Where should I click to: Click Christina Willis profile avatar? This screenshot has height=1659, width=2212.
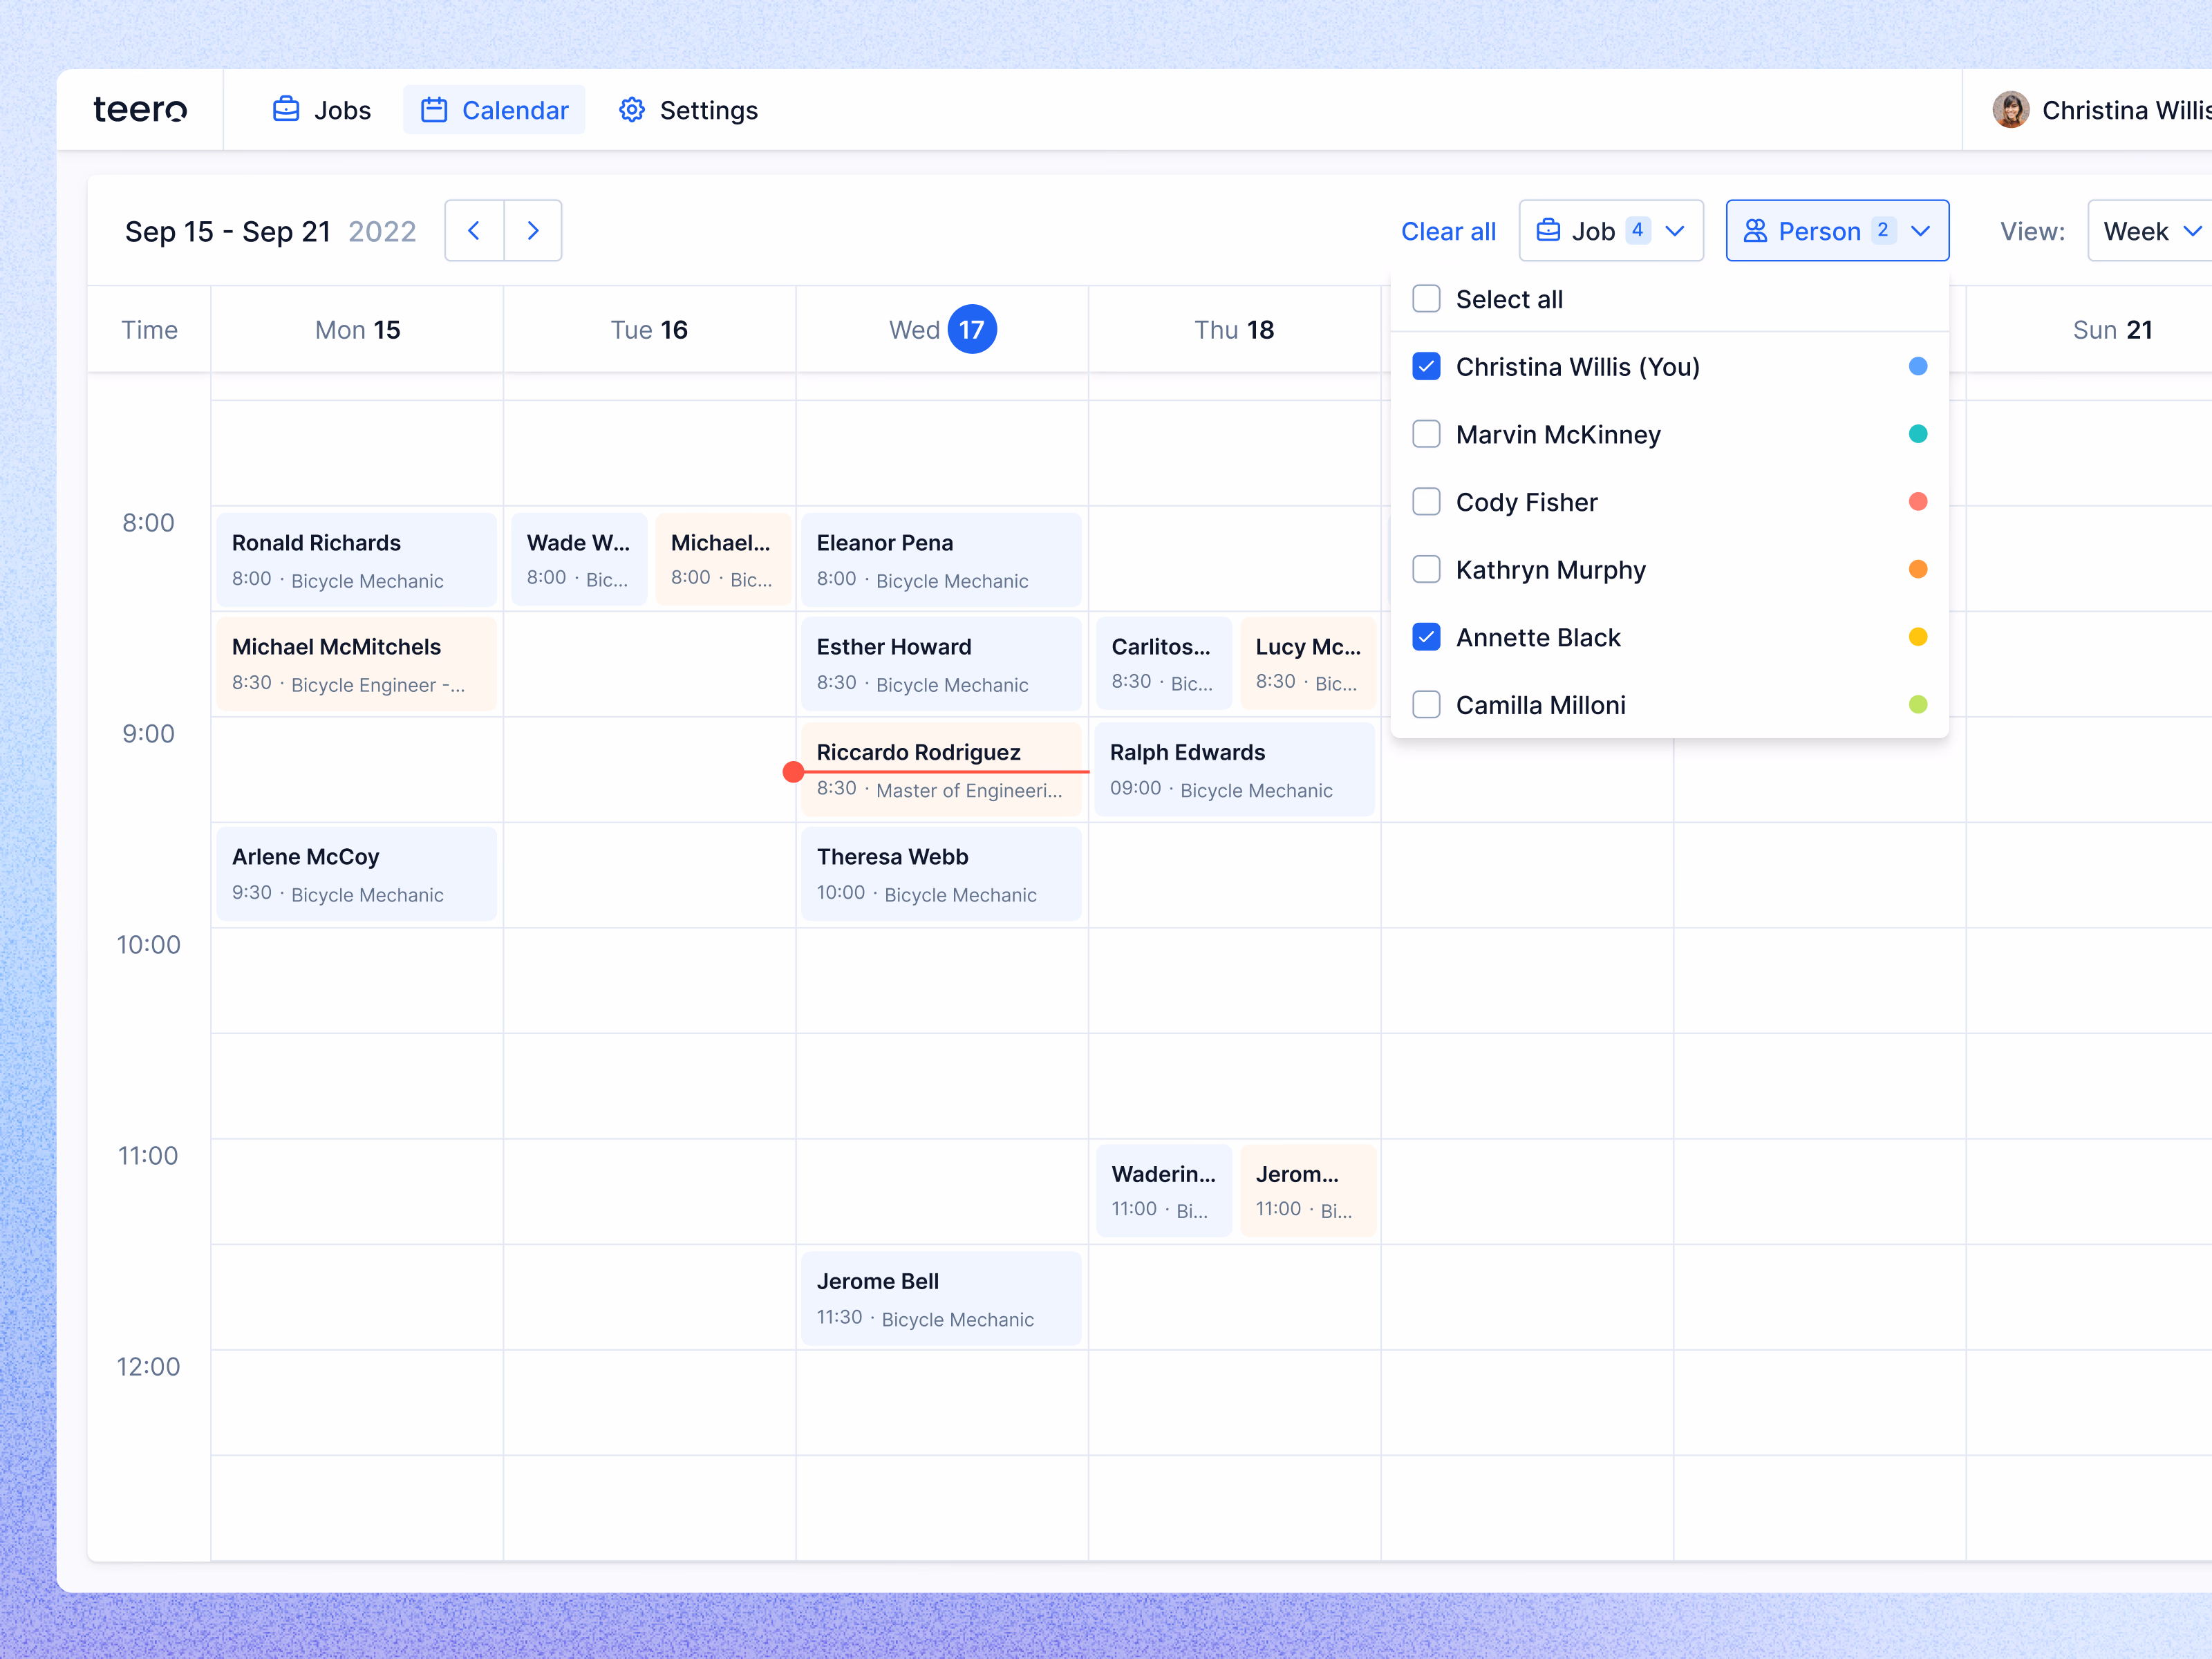(2010, 109)
